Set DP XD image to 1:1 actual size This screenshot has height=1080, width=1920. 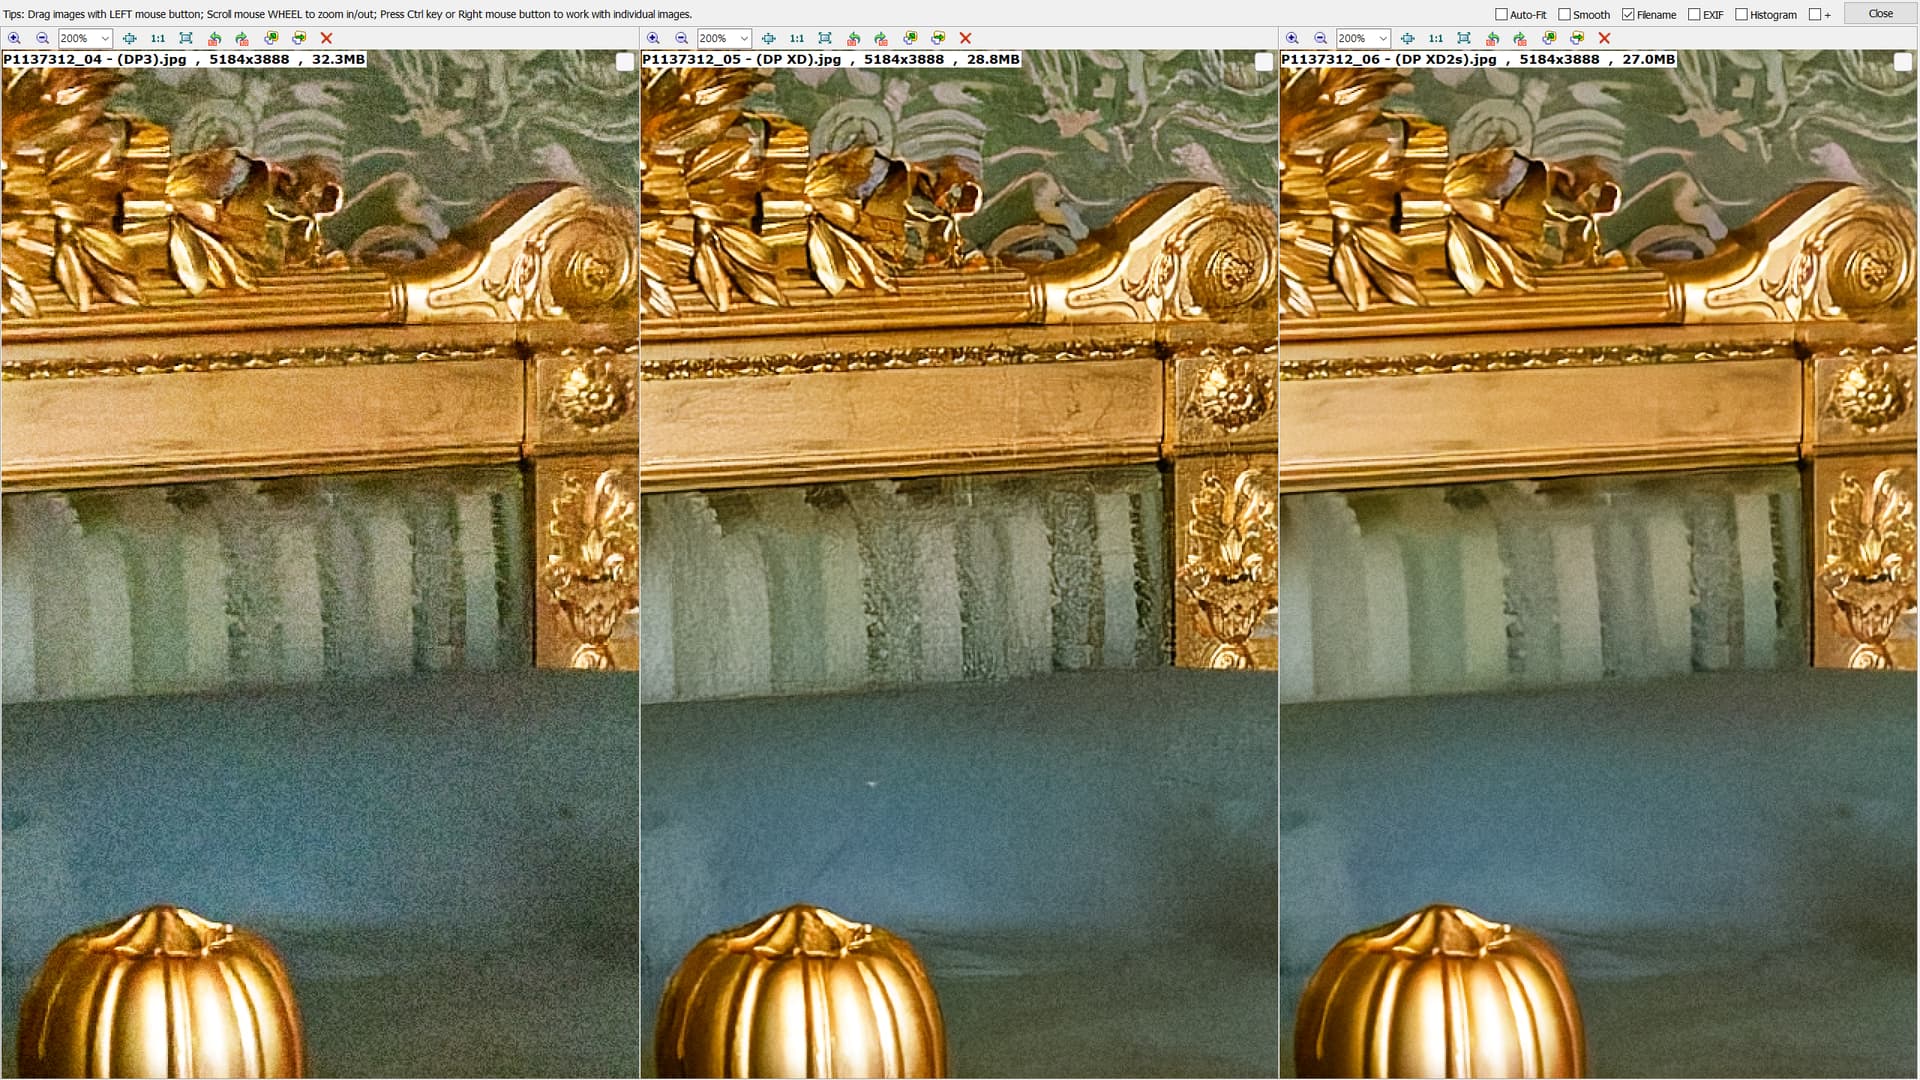point(797,38)
